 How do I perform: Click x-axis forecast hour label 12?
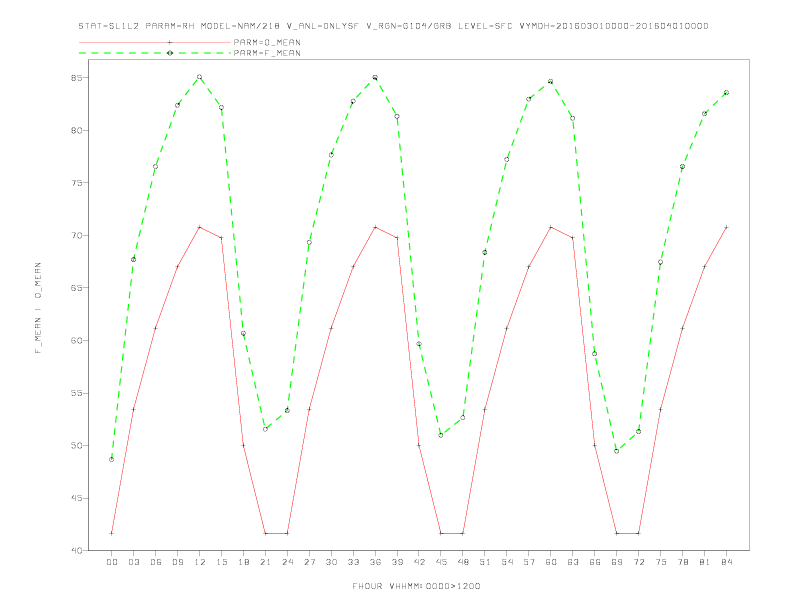tap(200, 562)
